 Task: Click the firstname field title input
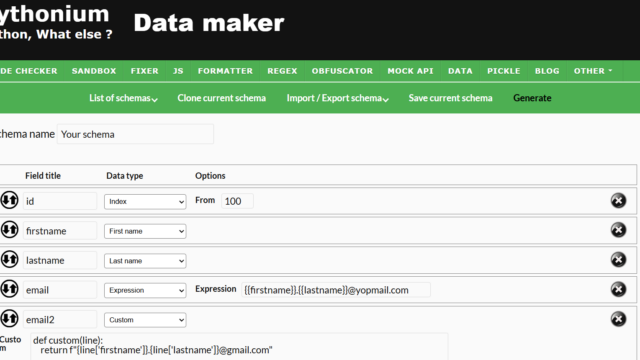click(x=60, y=231)
